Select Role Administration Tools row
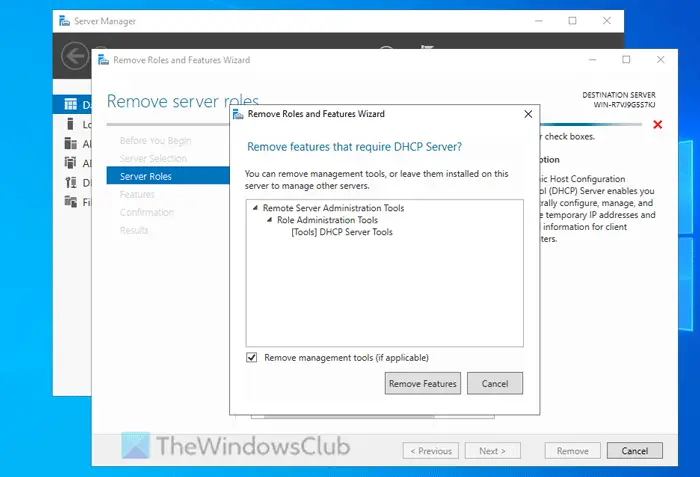Viewport: 700px width, 477px height. click(327, 220)
